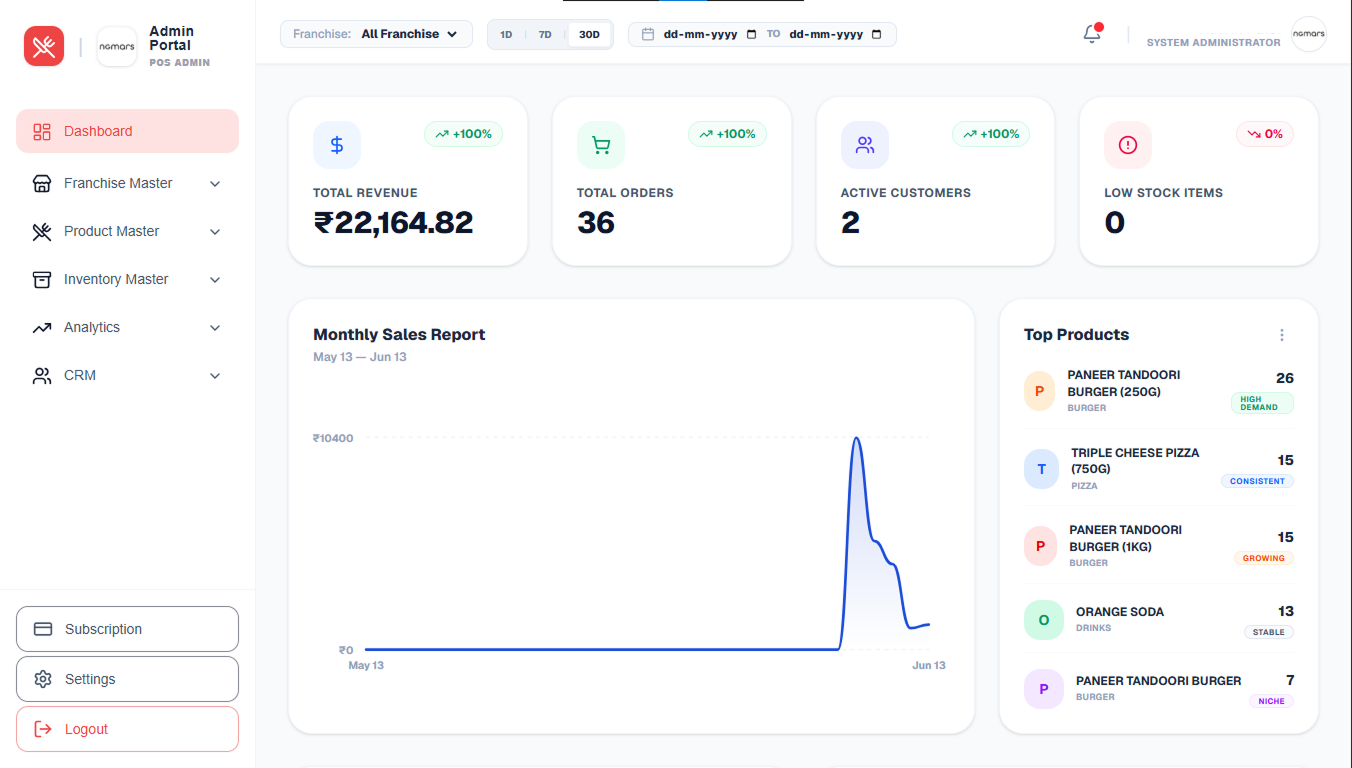Select the 7D time range toggle

tap(545, 35)
